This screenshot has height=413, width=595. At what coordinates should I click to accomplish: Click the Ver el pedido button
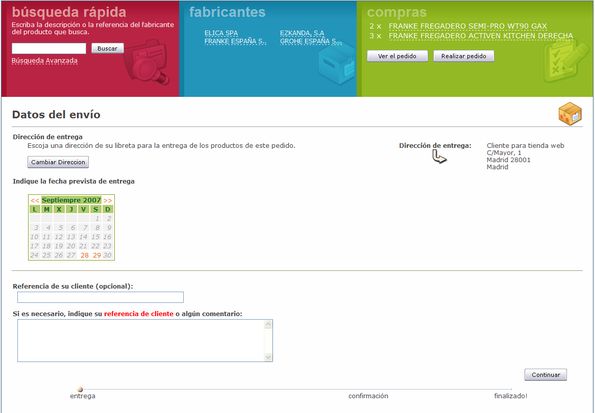coord(397,56)
